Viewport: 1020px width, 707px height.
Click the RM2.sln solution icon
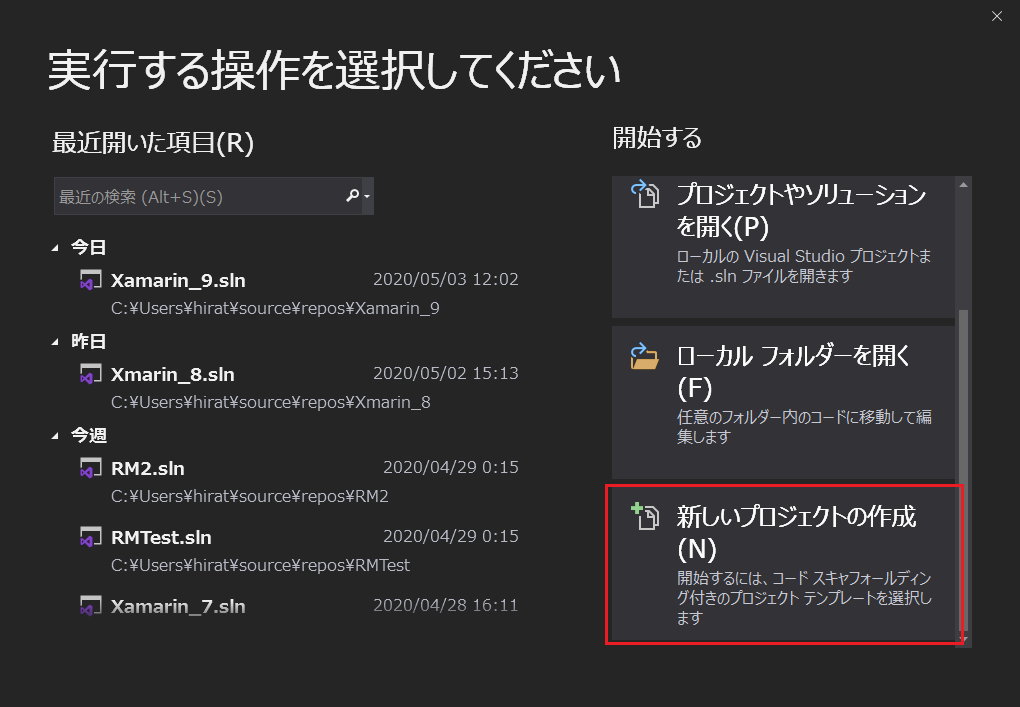90,468
